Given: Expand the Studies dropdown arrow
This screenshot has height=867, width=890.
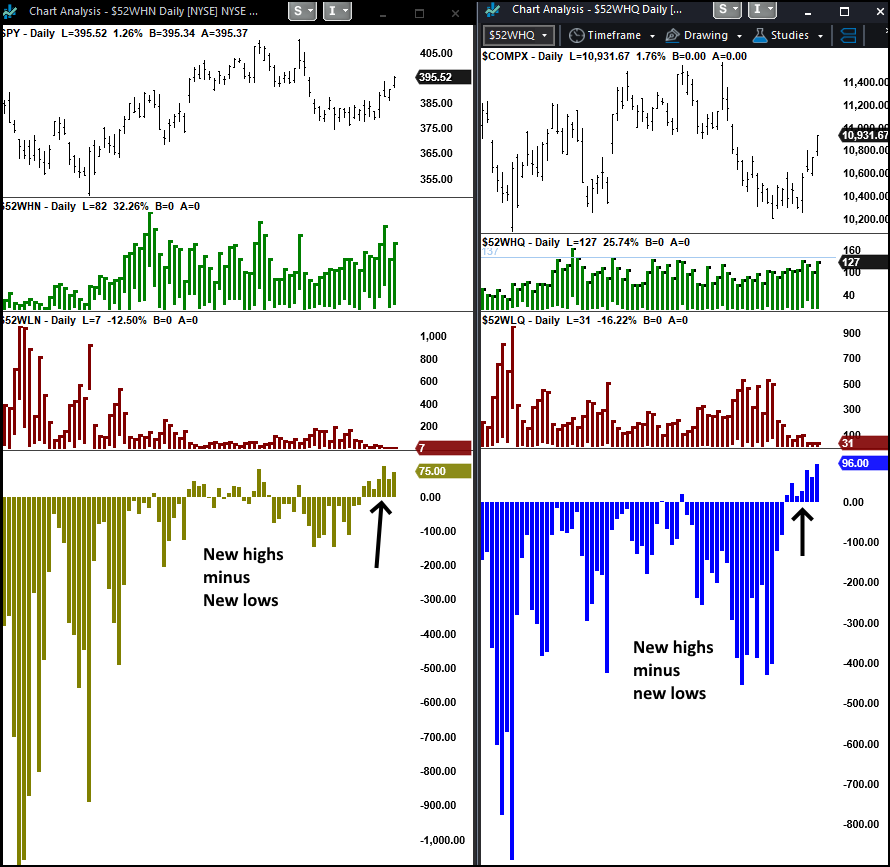Looking at the screenshot, I should pyautogui.click(x=820, y=35).
